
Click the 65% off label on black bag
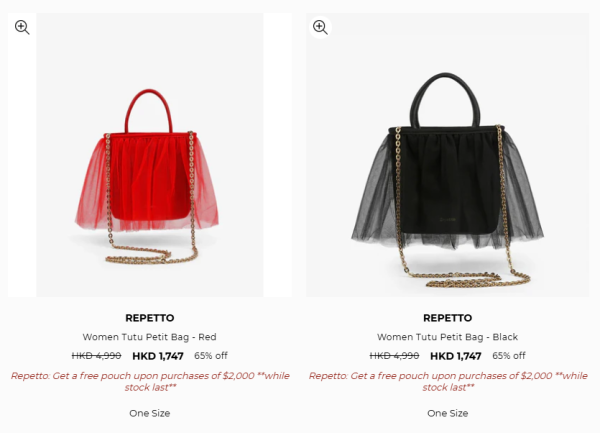click(509, 356)
